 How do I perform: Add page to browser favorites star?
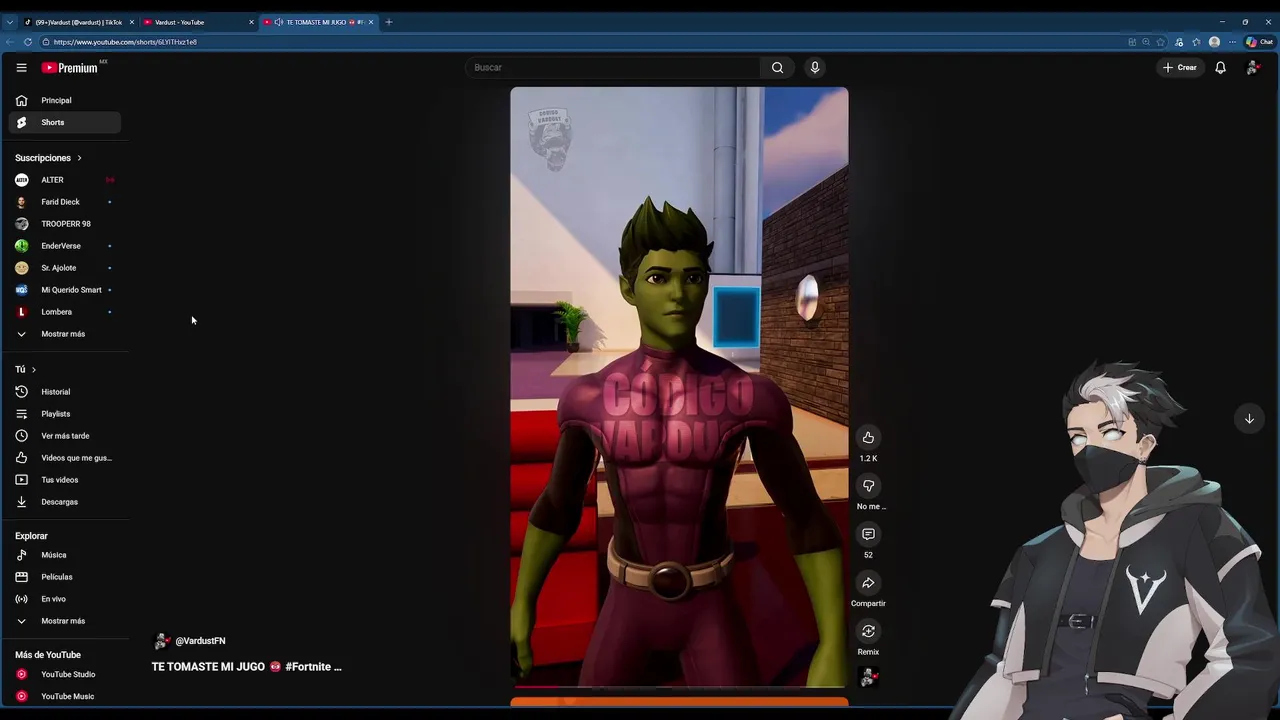[x=1161, y=42]
